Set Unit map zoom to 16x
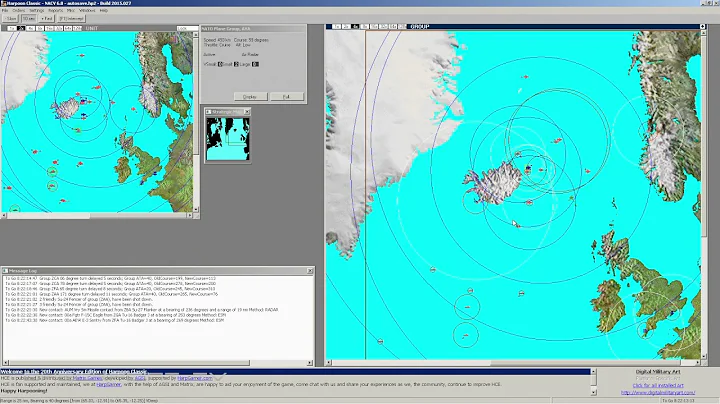The width and height of the screenshot is (720, 404). tap(49, 28)
